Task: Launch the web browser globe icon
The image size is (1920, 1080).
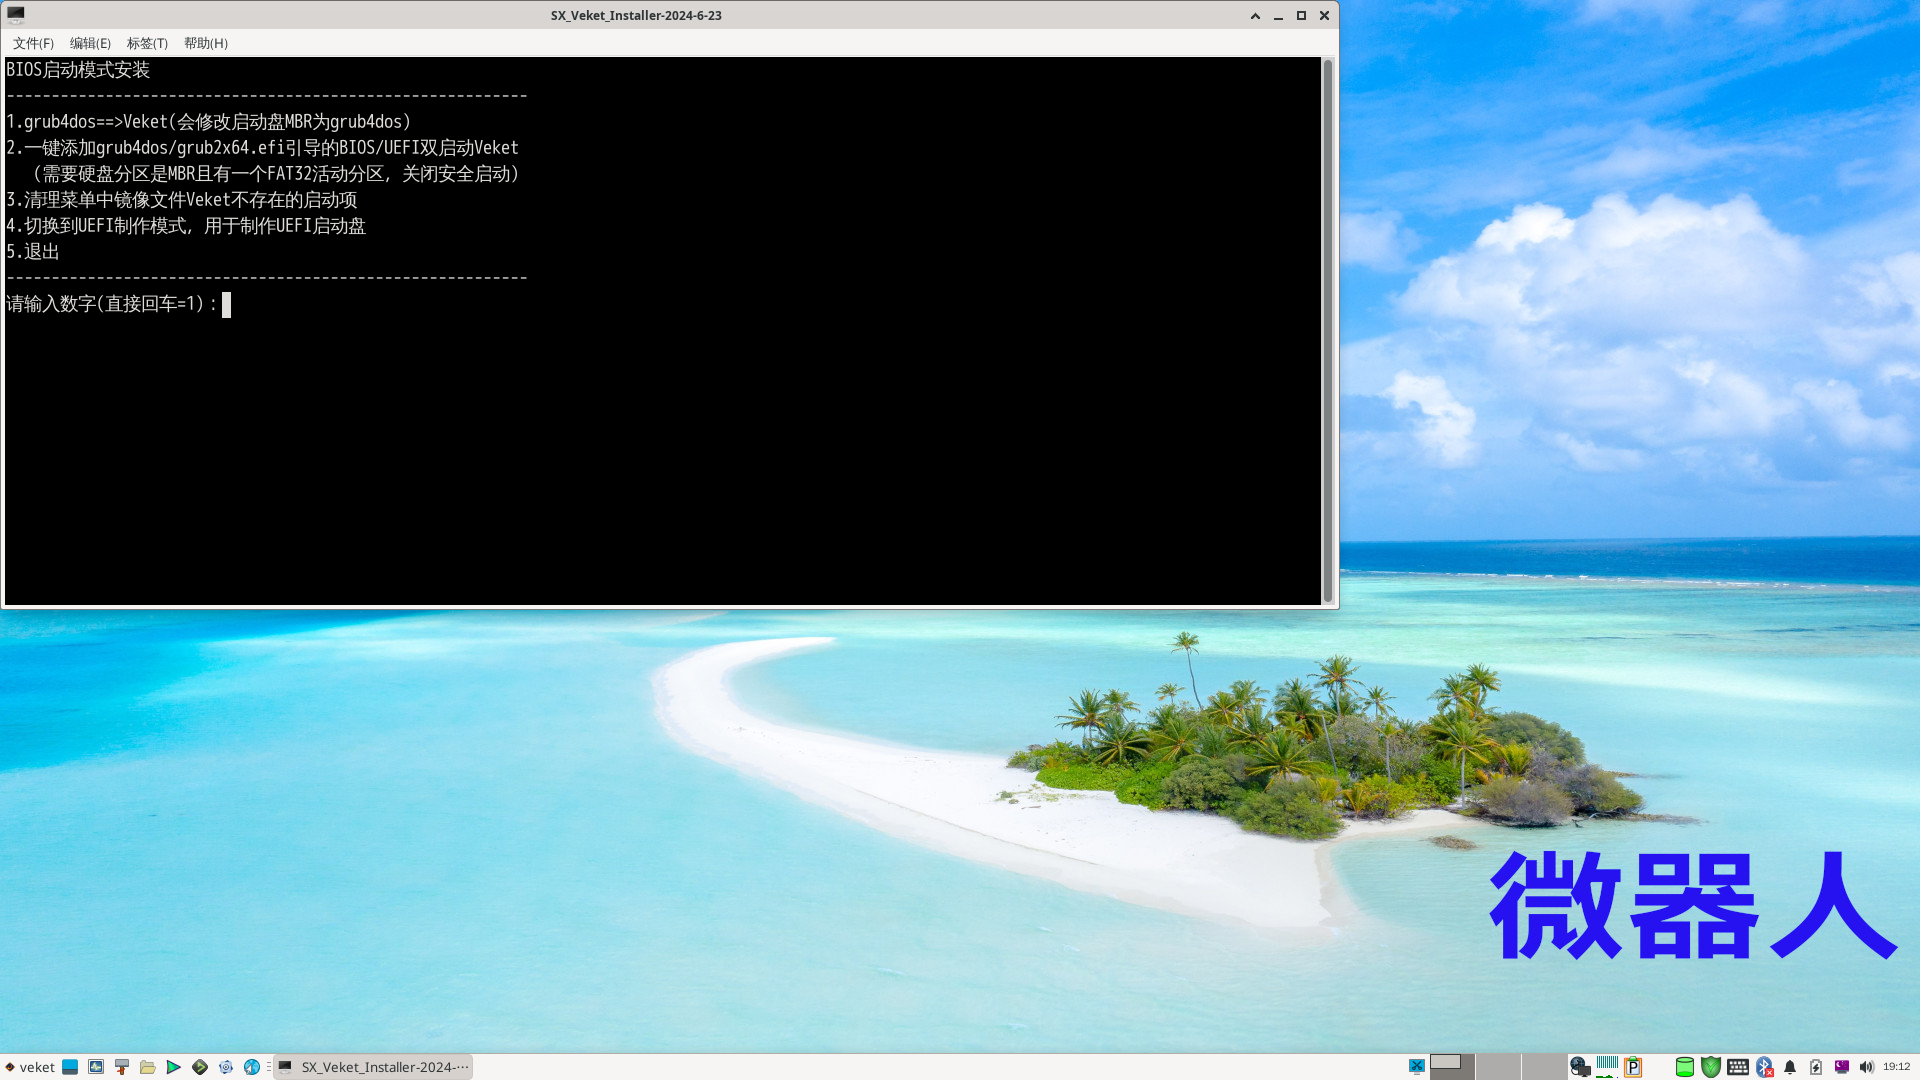Action: (x=252, y=1067)
